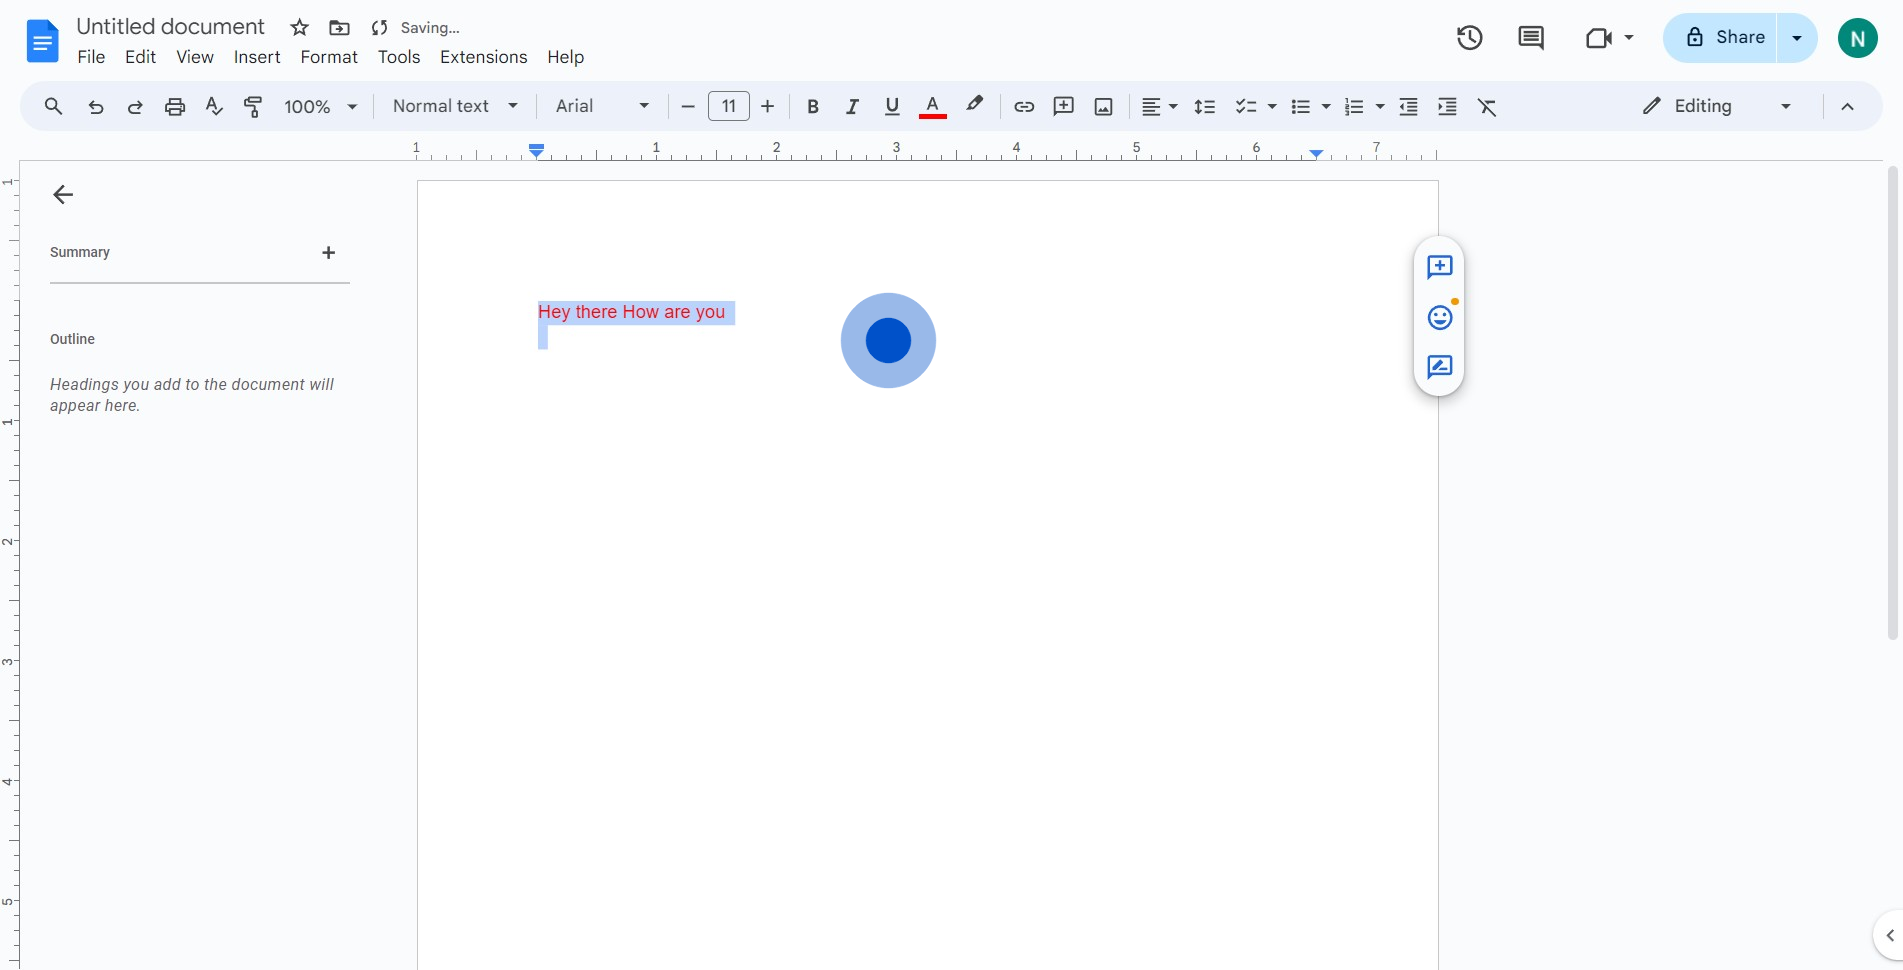1903x970 pixels.
Task: Open the bulleted list menu arrow
Action: [x=1326, y=106]
